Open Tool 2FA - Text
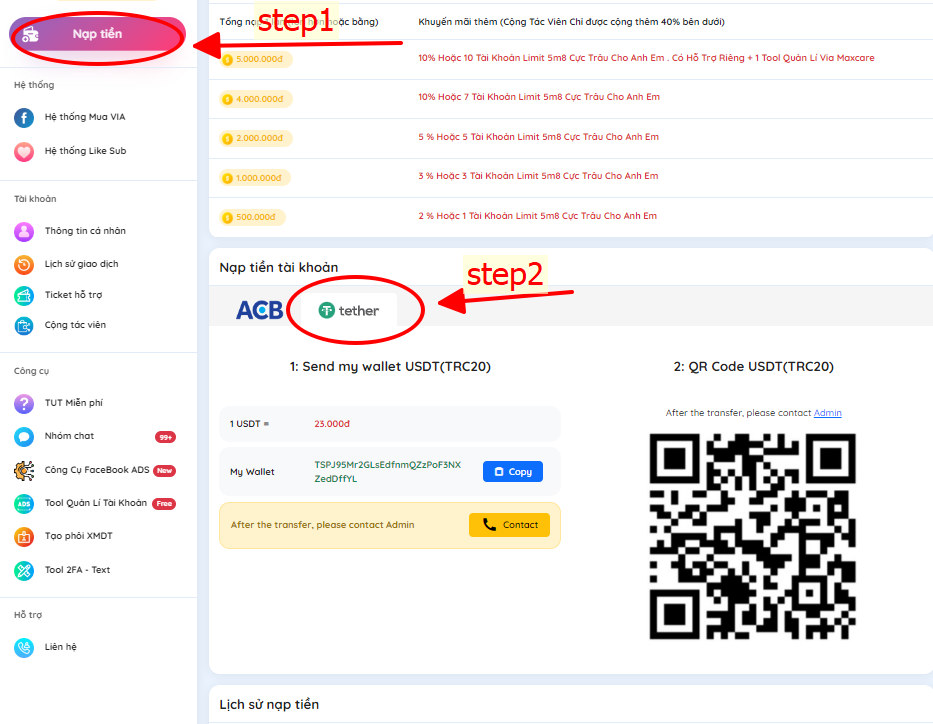 click(x=77, y=570)
